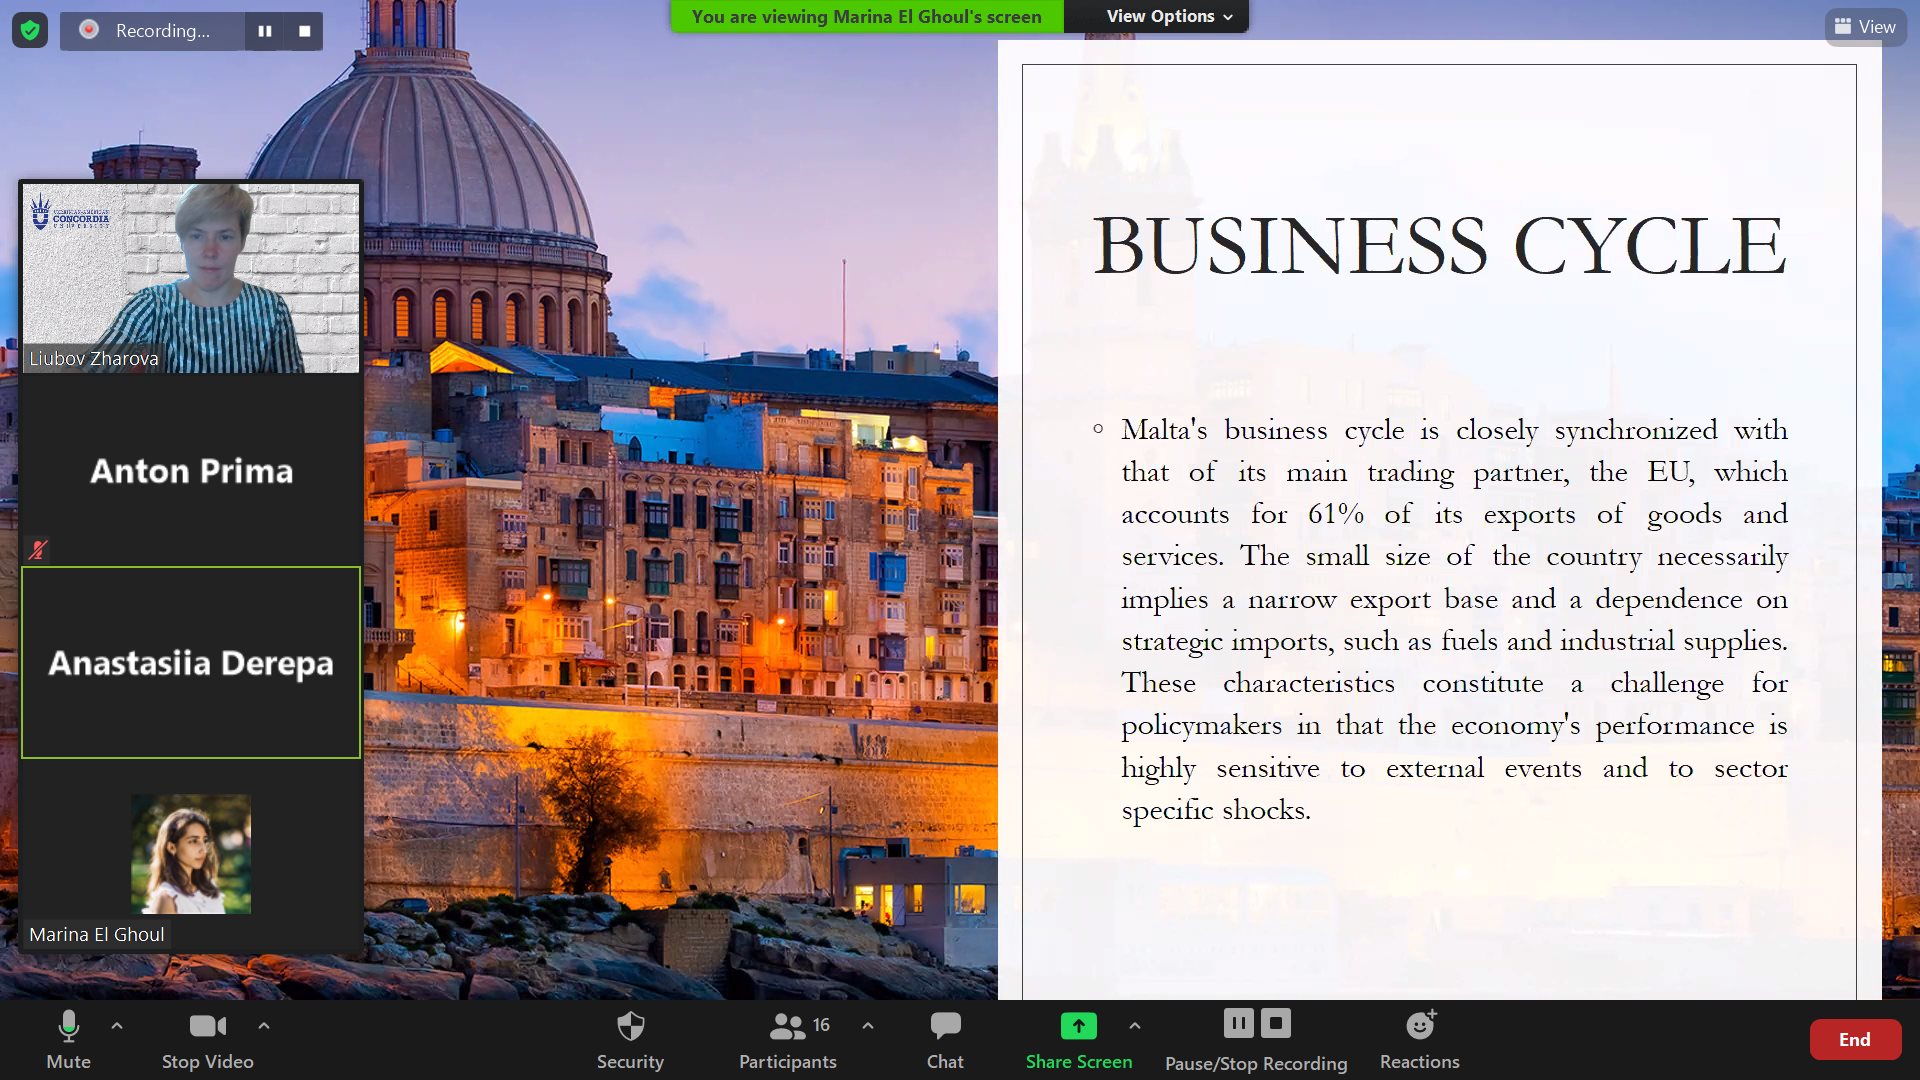Expand audio settings arrow next to Mute

click(117, 1025)
